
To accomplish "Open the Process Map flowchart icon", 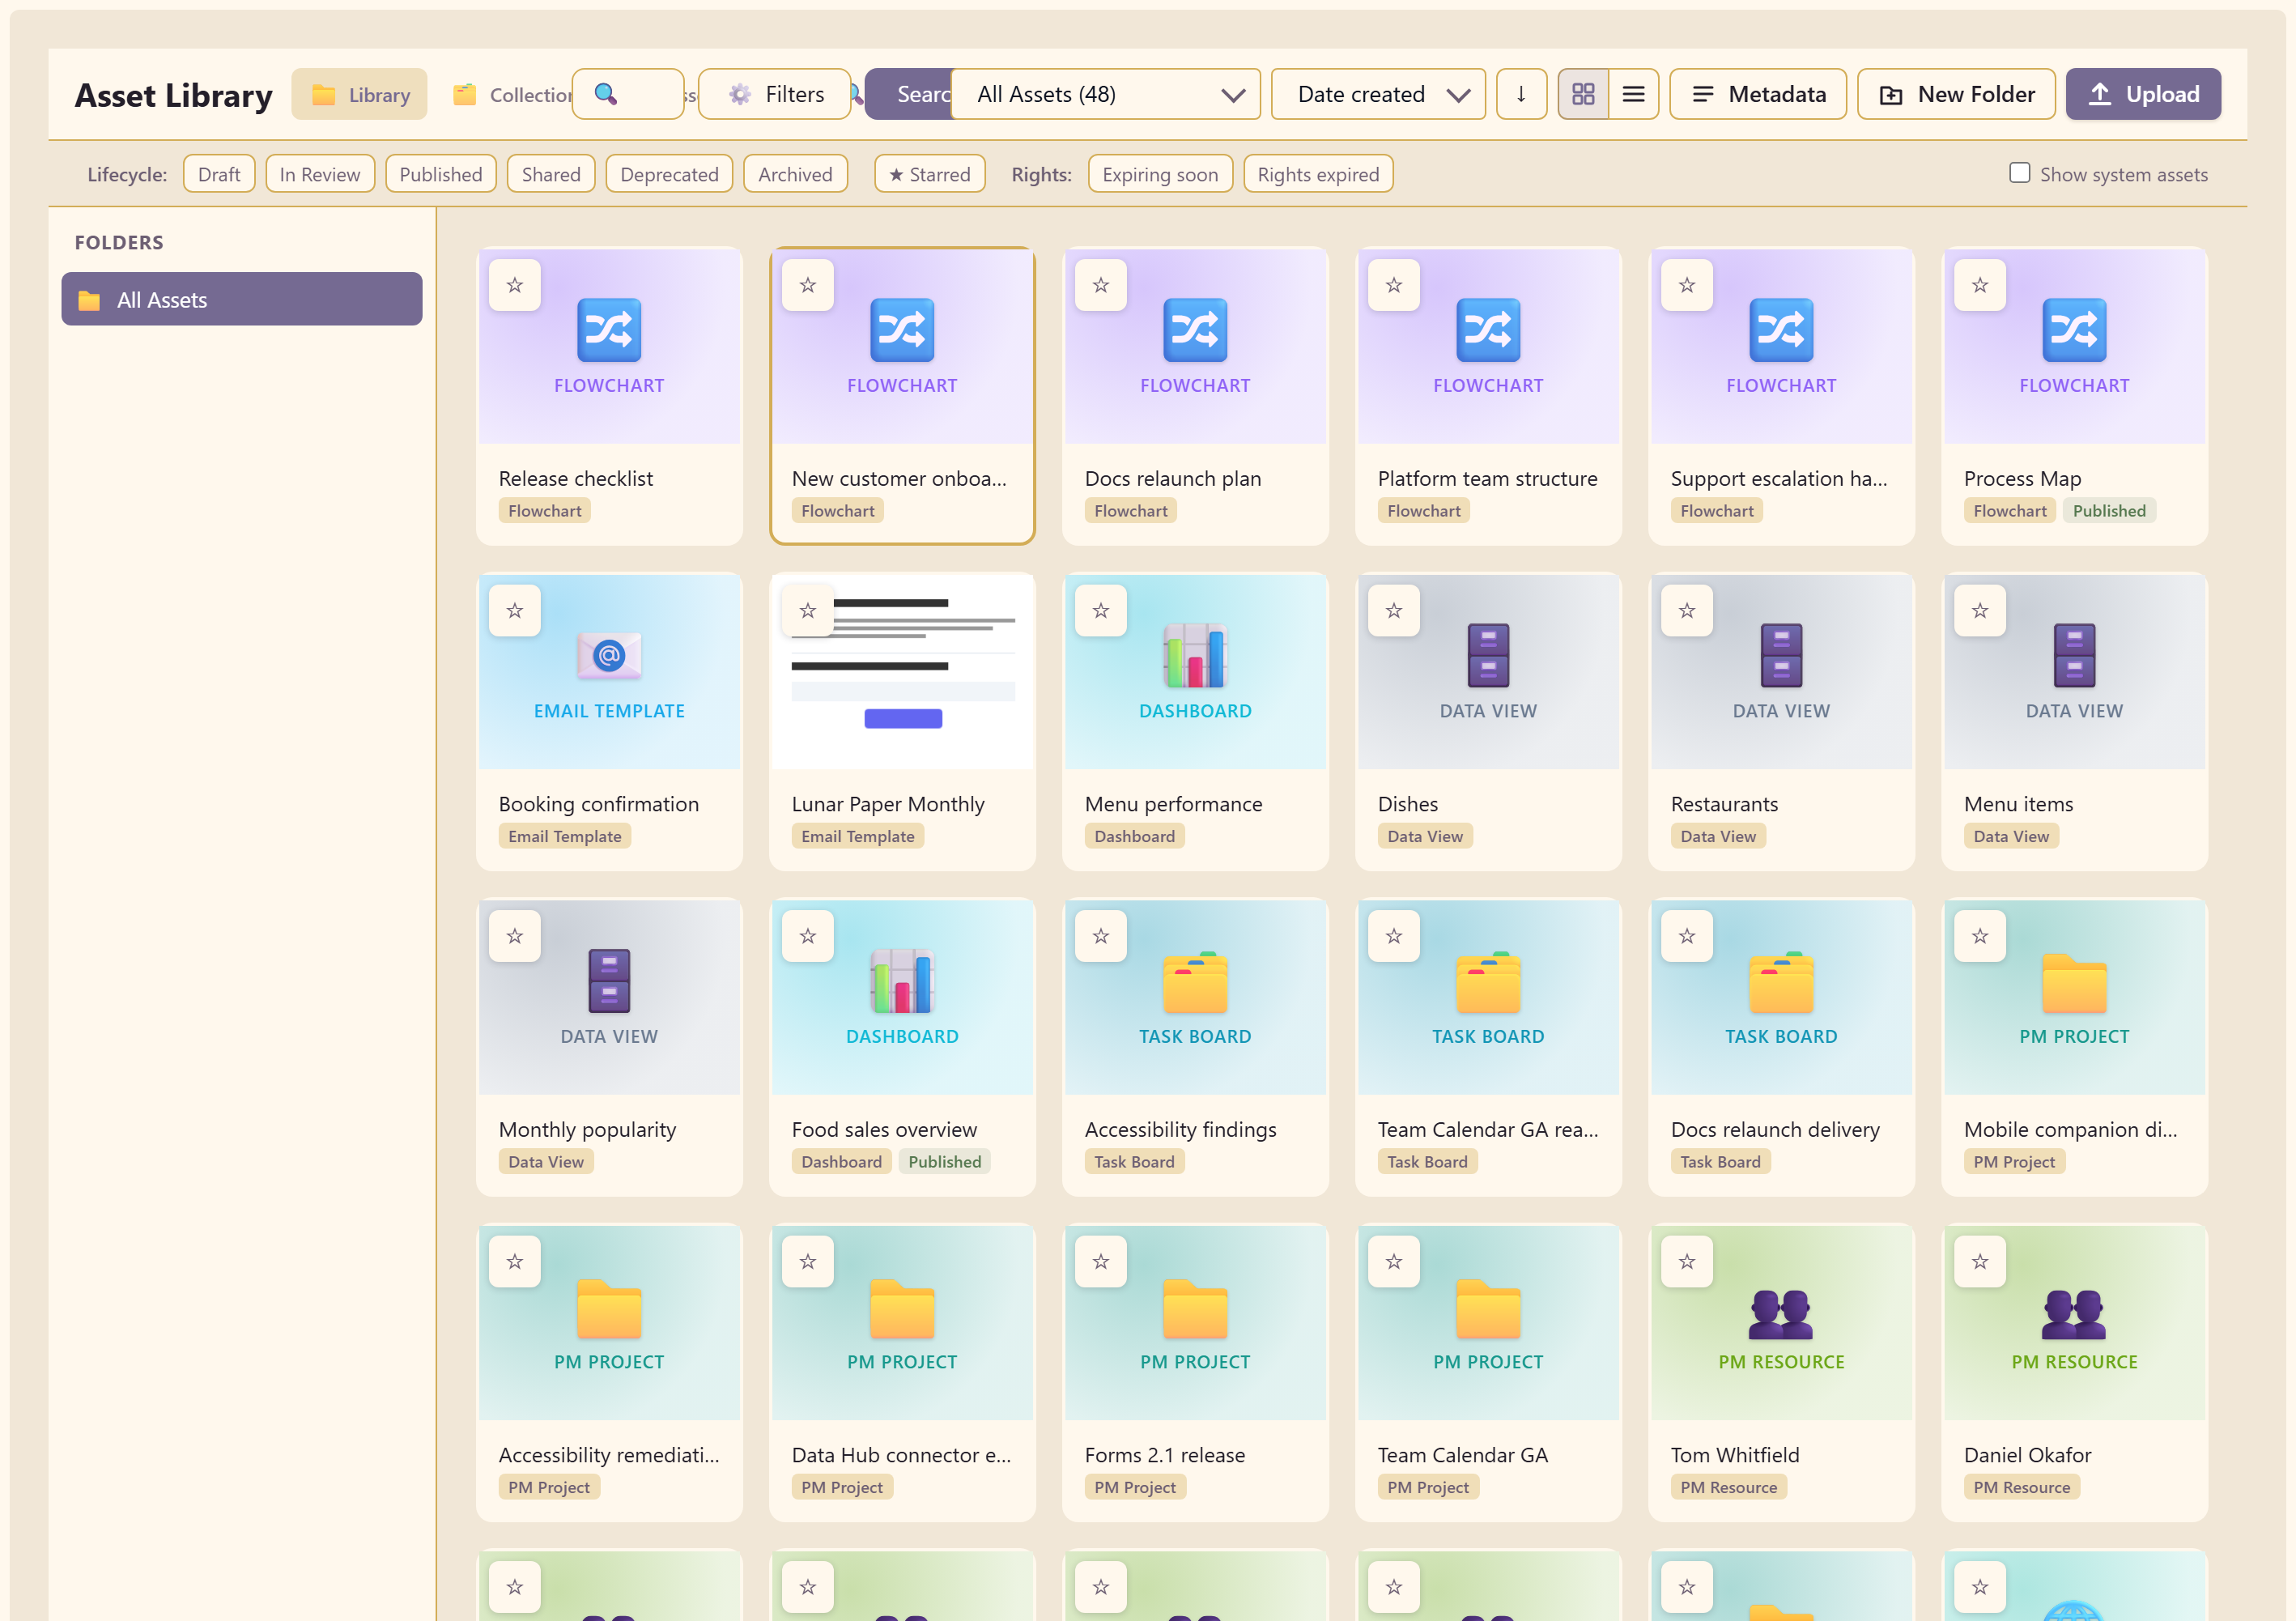I will pyautogui.click(x=2073, y=330).
